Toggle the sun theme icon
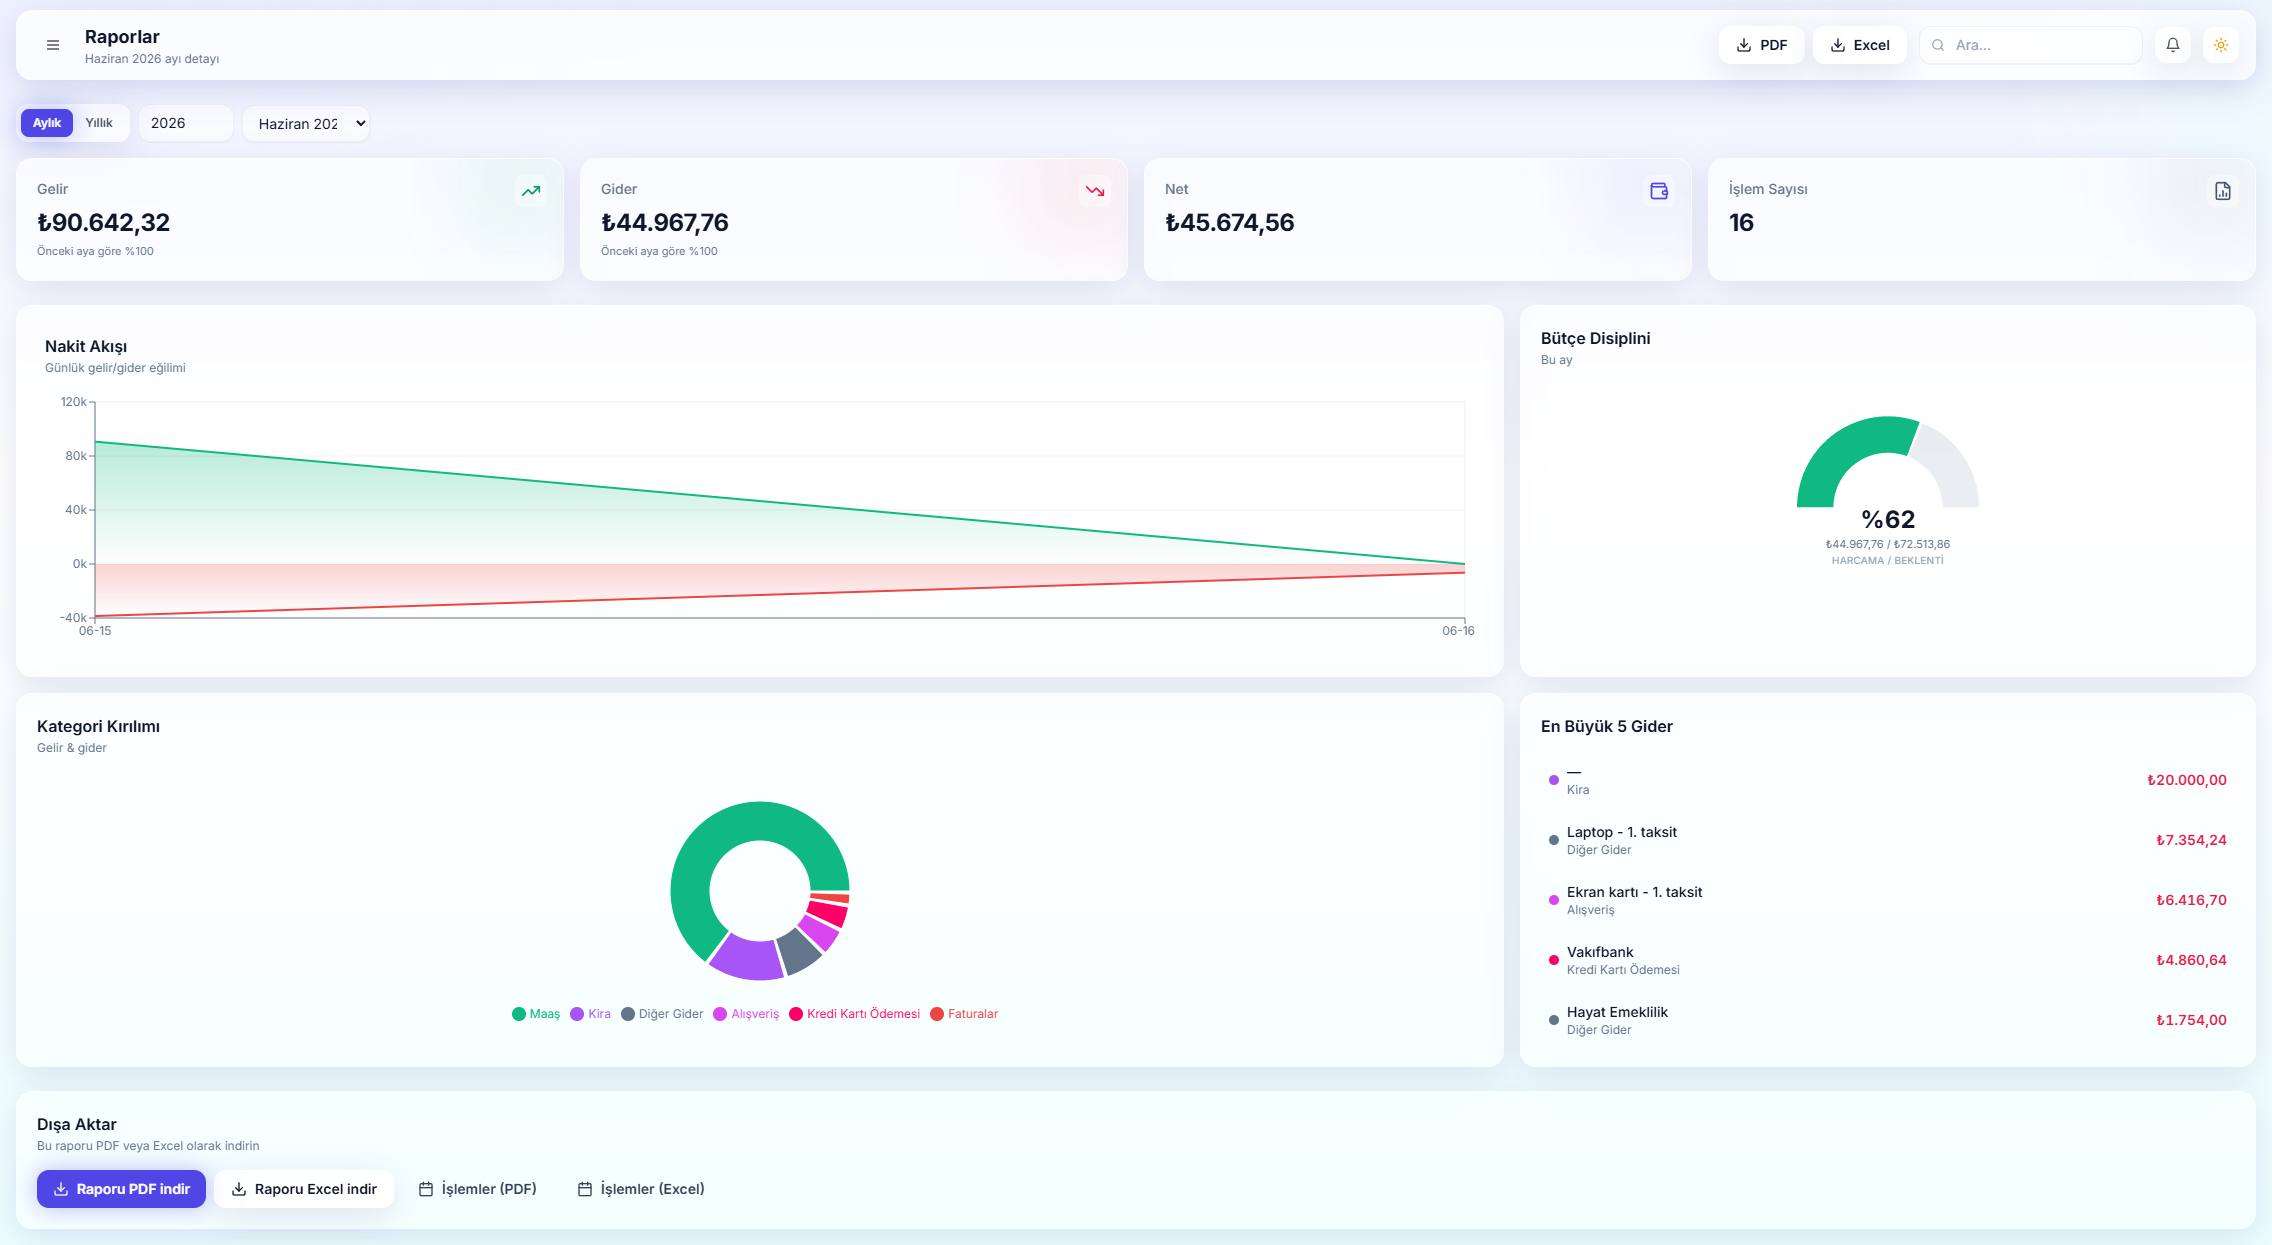Image resolution: width=2272 pixels, height=1245 pixels. click(x=2221, y=45)
